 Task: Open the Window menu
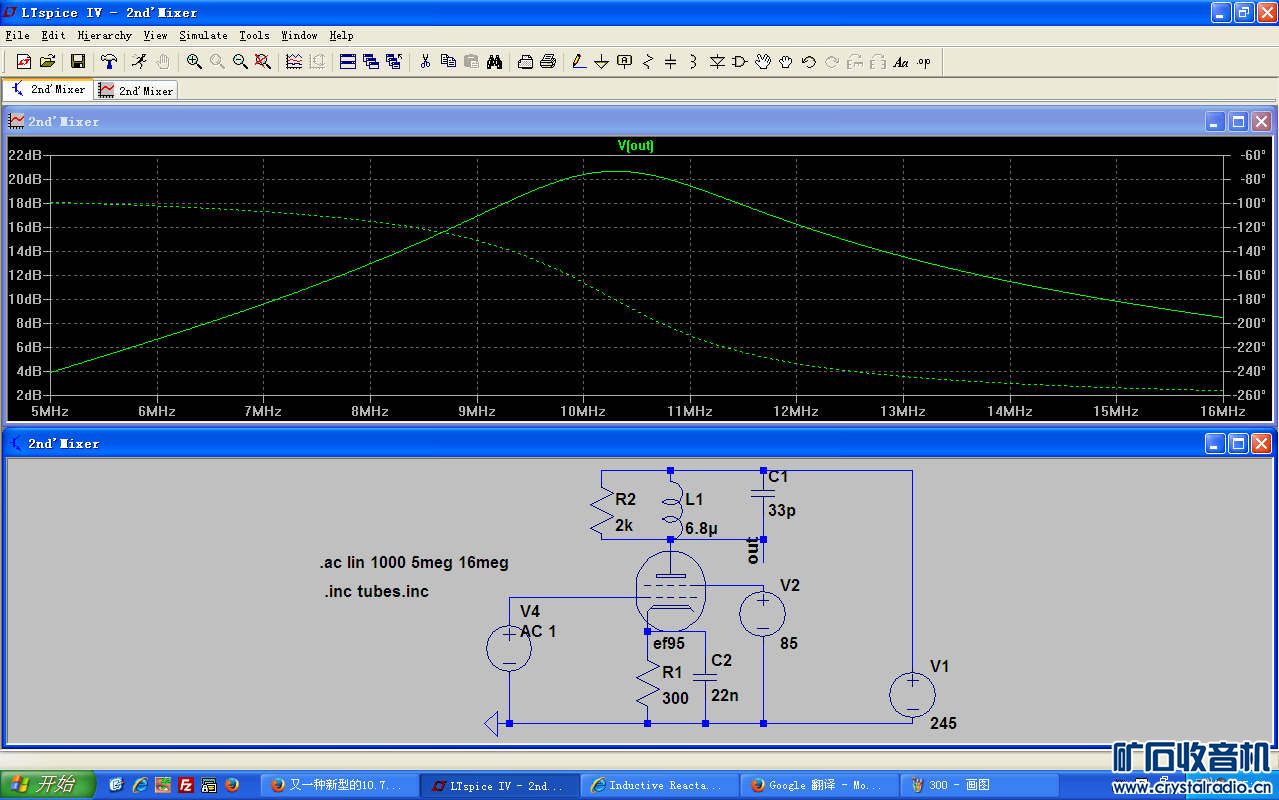click(299, 35)
